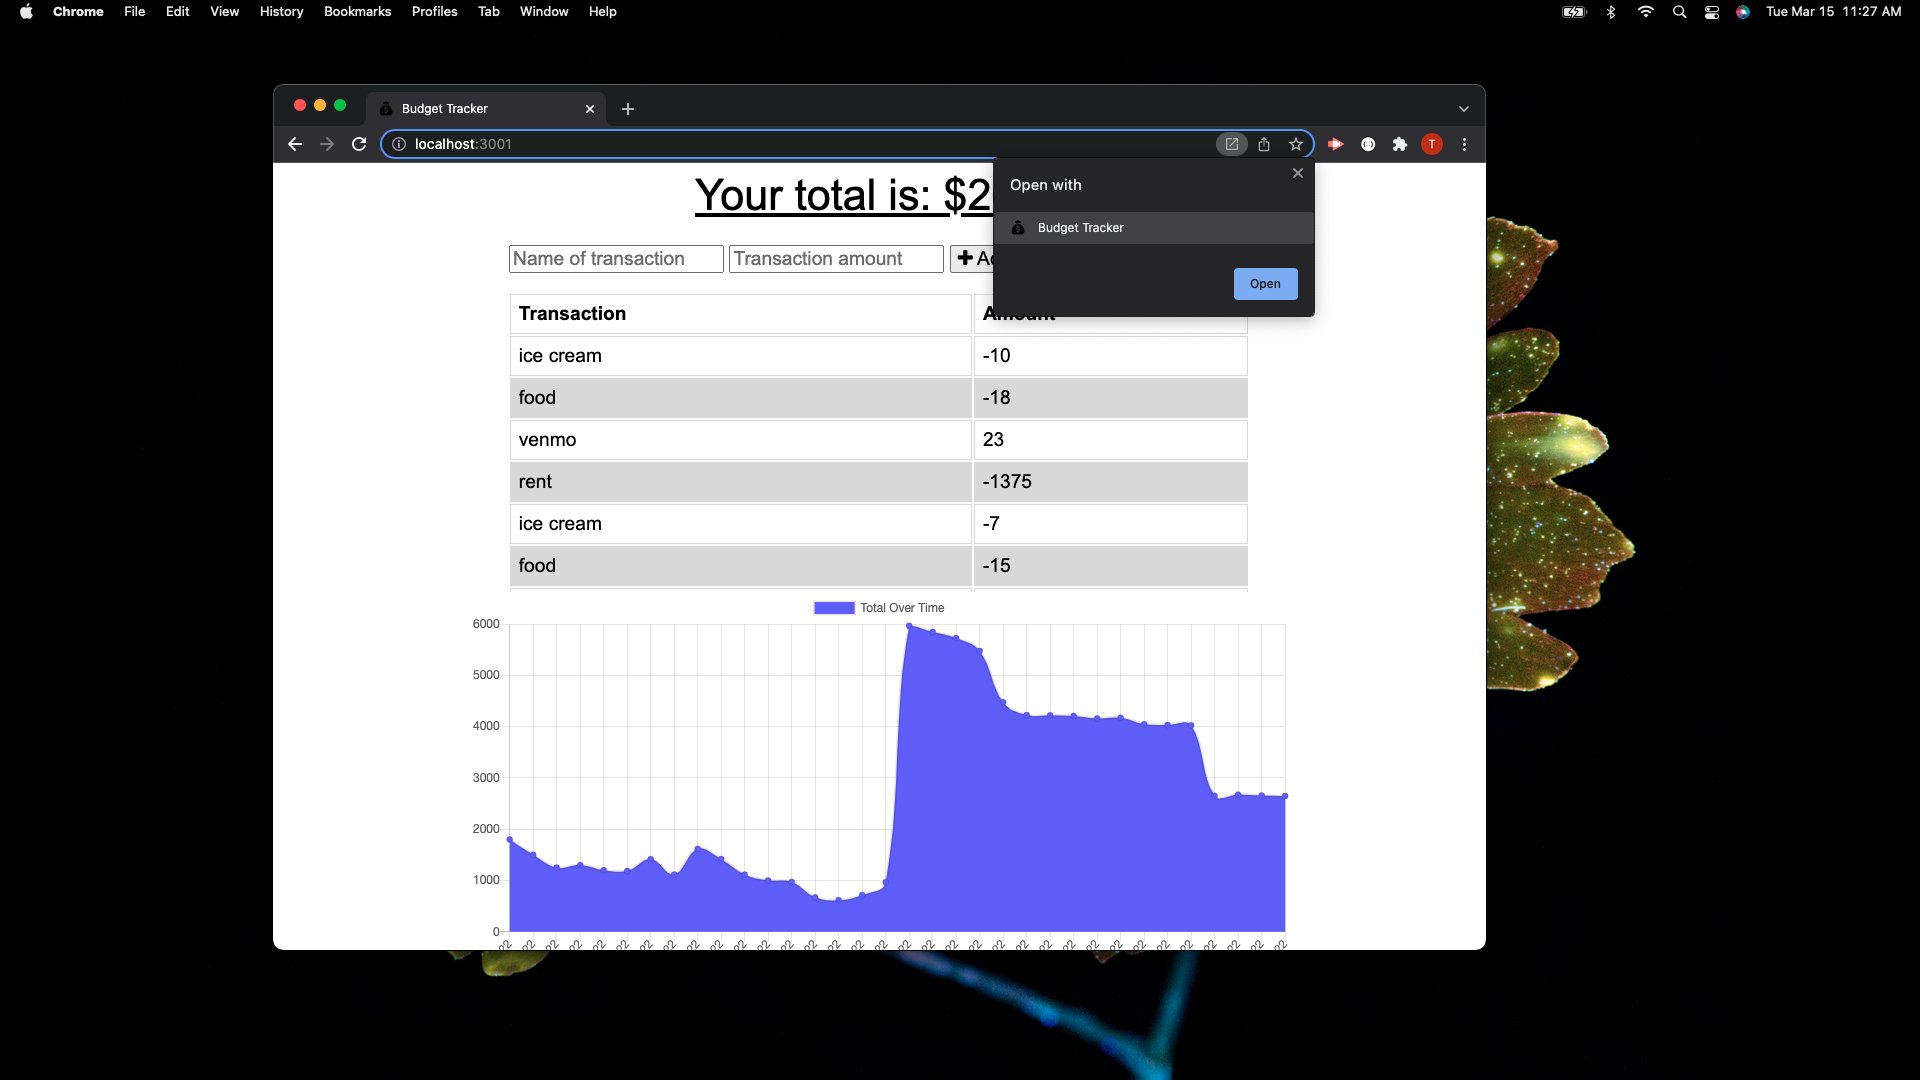Click the Open button in the dialog
Image resolution: width=1920 pixels, height=1080 pixels.
[1264, 284]
